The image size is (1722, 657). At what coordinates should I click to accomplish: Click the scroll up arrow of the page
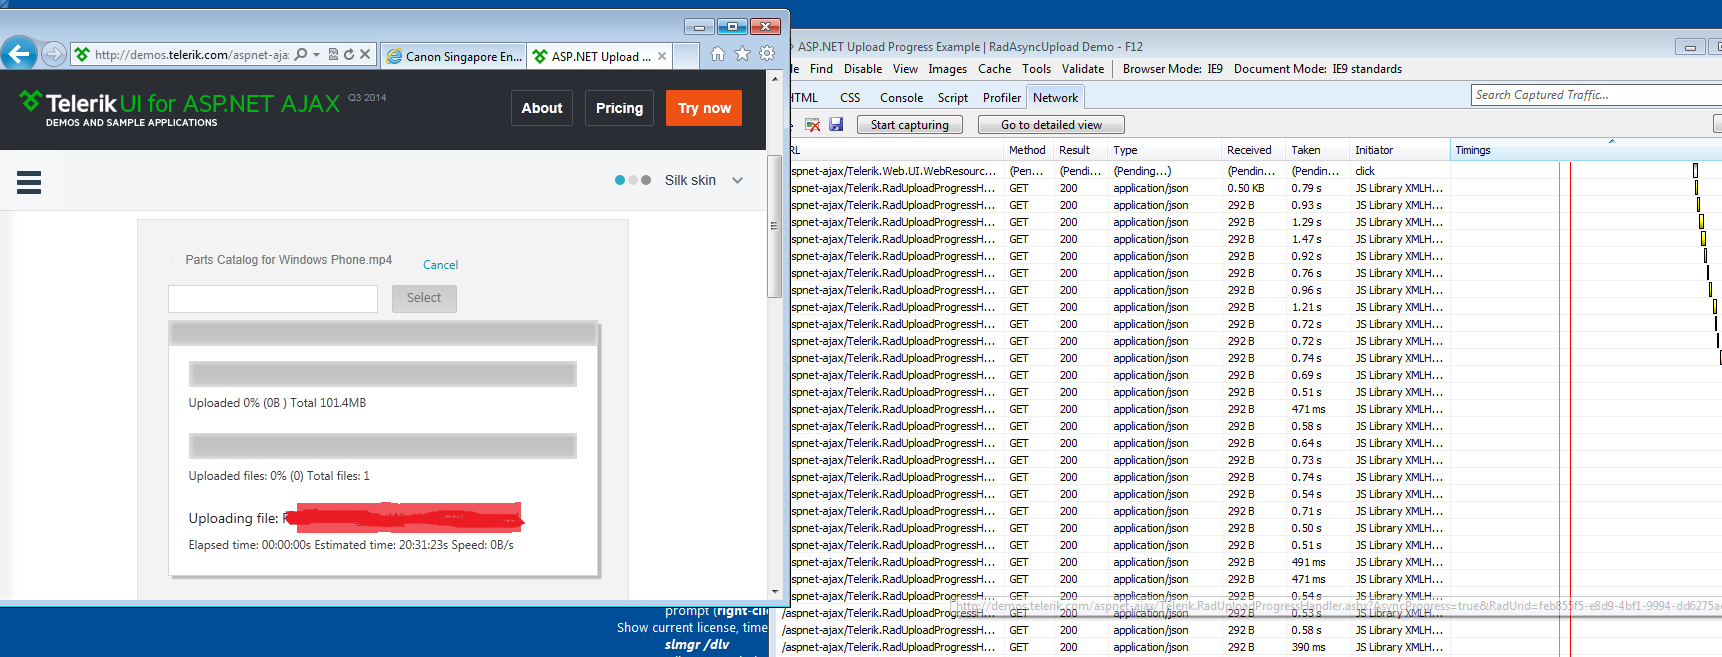click(x=774, y=78)
